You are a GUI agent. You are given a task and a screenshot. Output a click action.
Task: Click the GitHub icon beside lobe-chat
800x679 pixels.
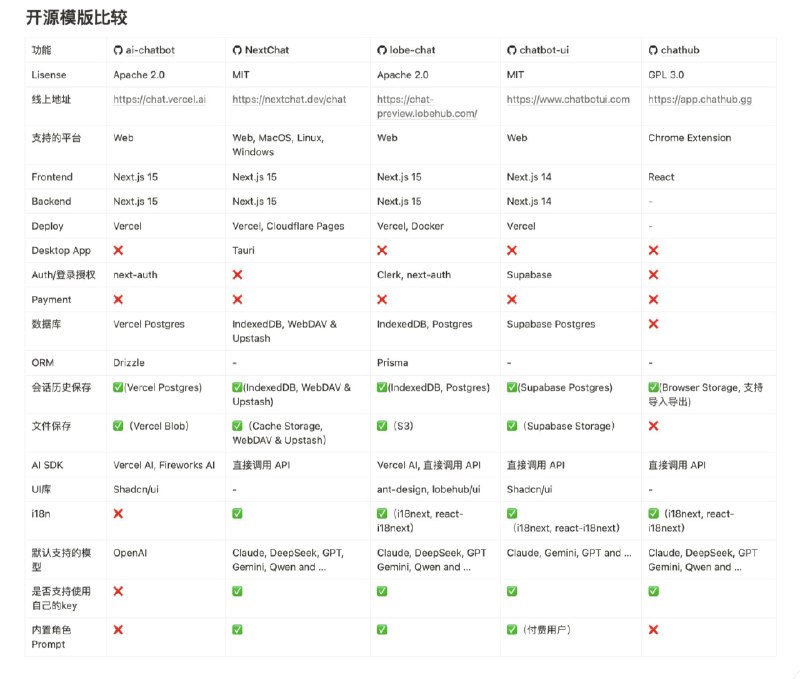[381, 50]
